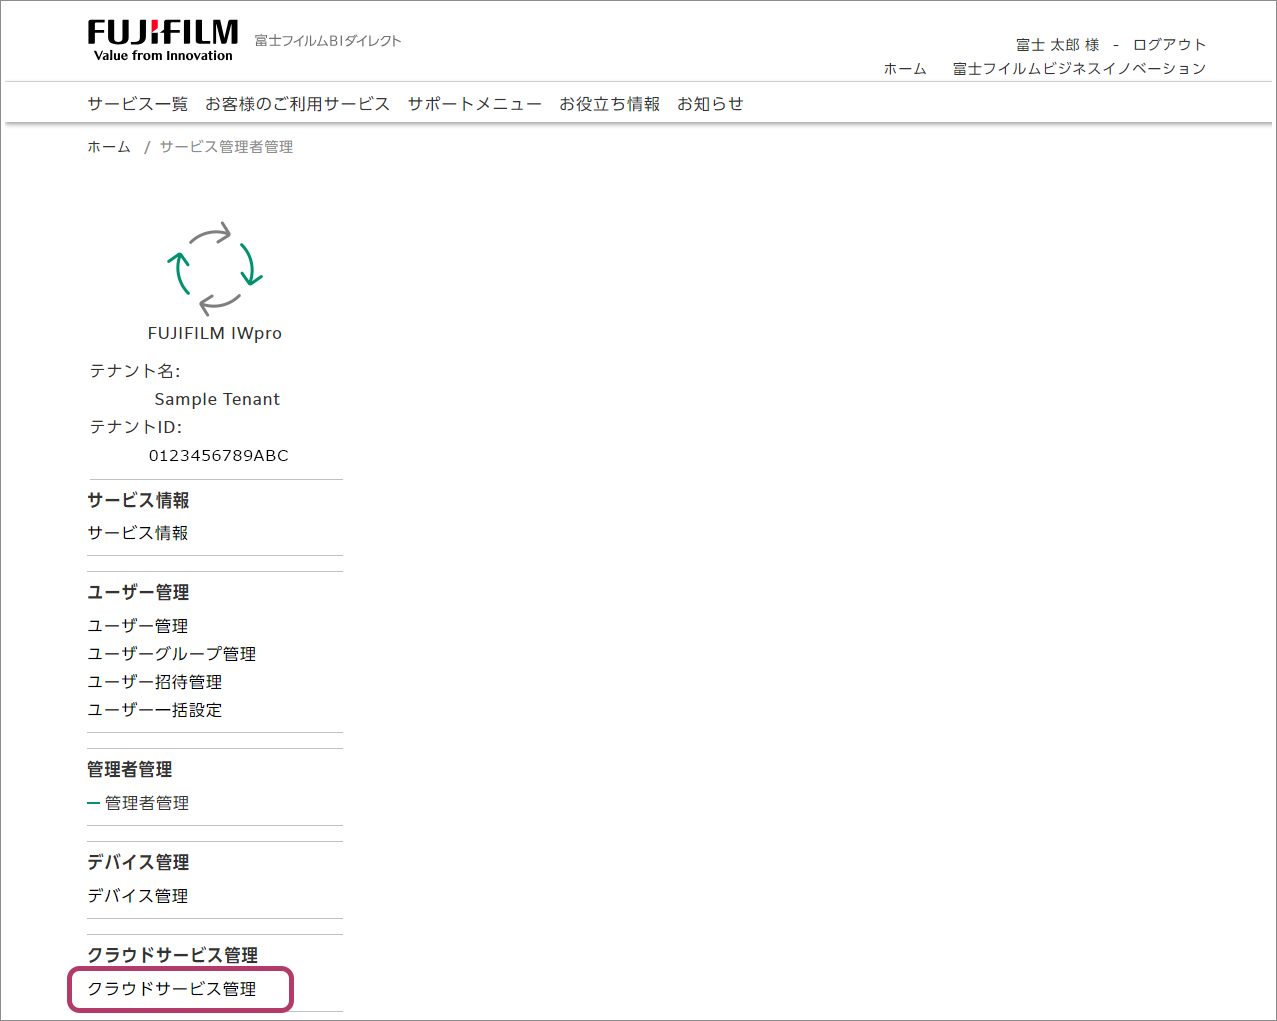1277x1021 pixels.
Task: Click the テナントID: label
Action: point(136,427)
